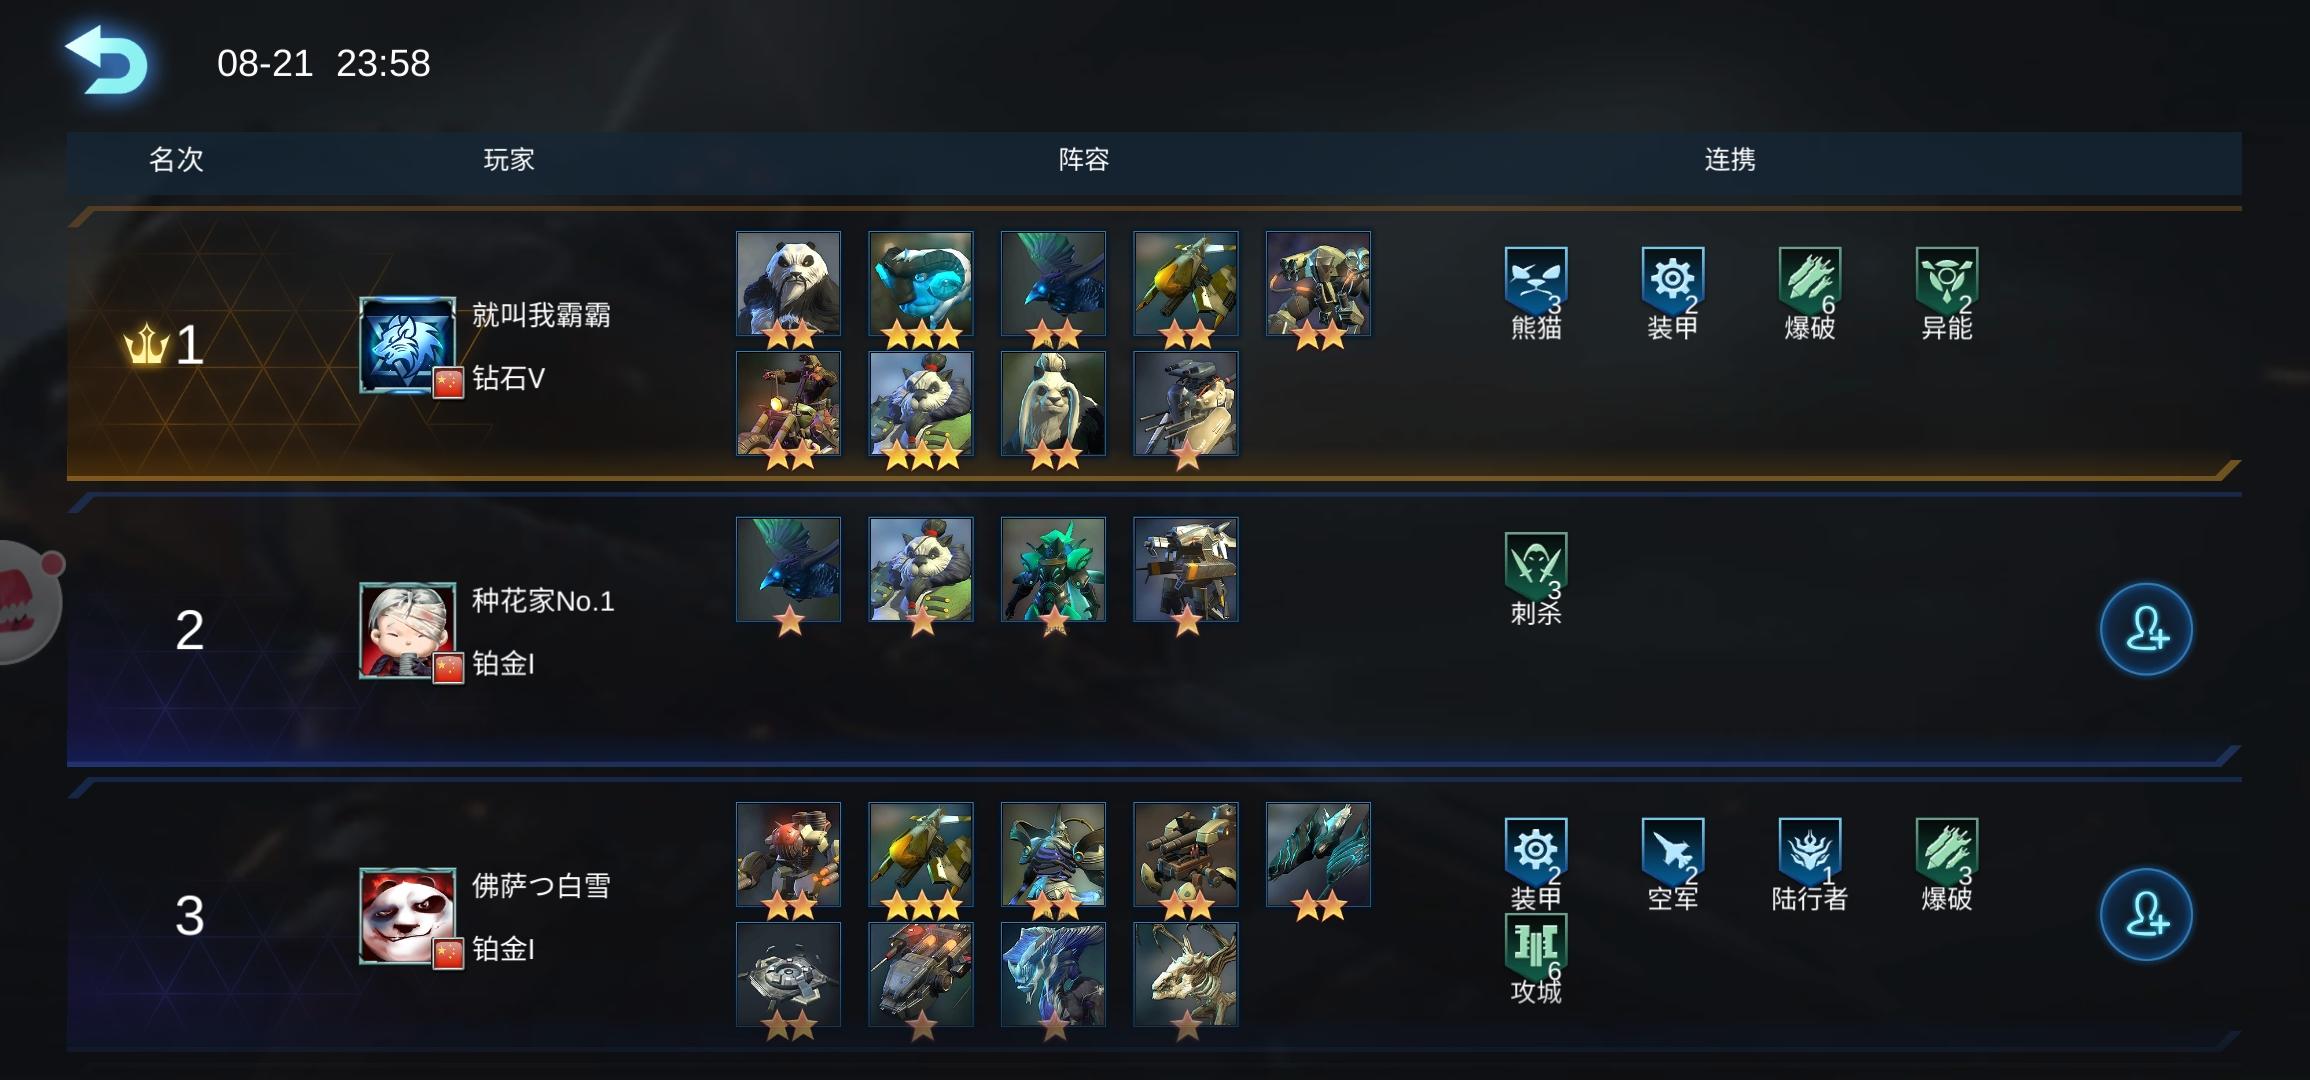Tap the 攻城 synergy icon
This screenshot has width=2310, height=1080.
click(x=1535, y=960)
